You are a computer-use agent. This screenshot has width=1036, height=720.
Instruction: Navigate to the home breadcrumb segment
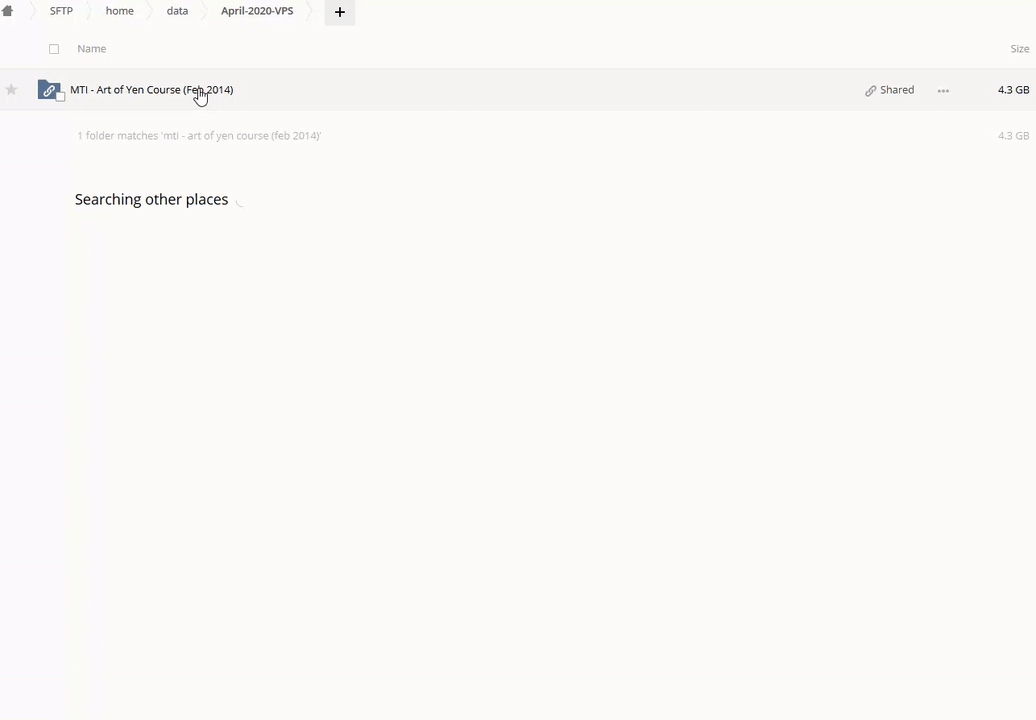pos(119,11)
